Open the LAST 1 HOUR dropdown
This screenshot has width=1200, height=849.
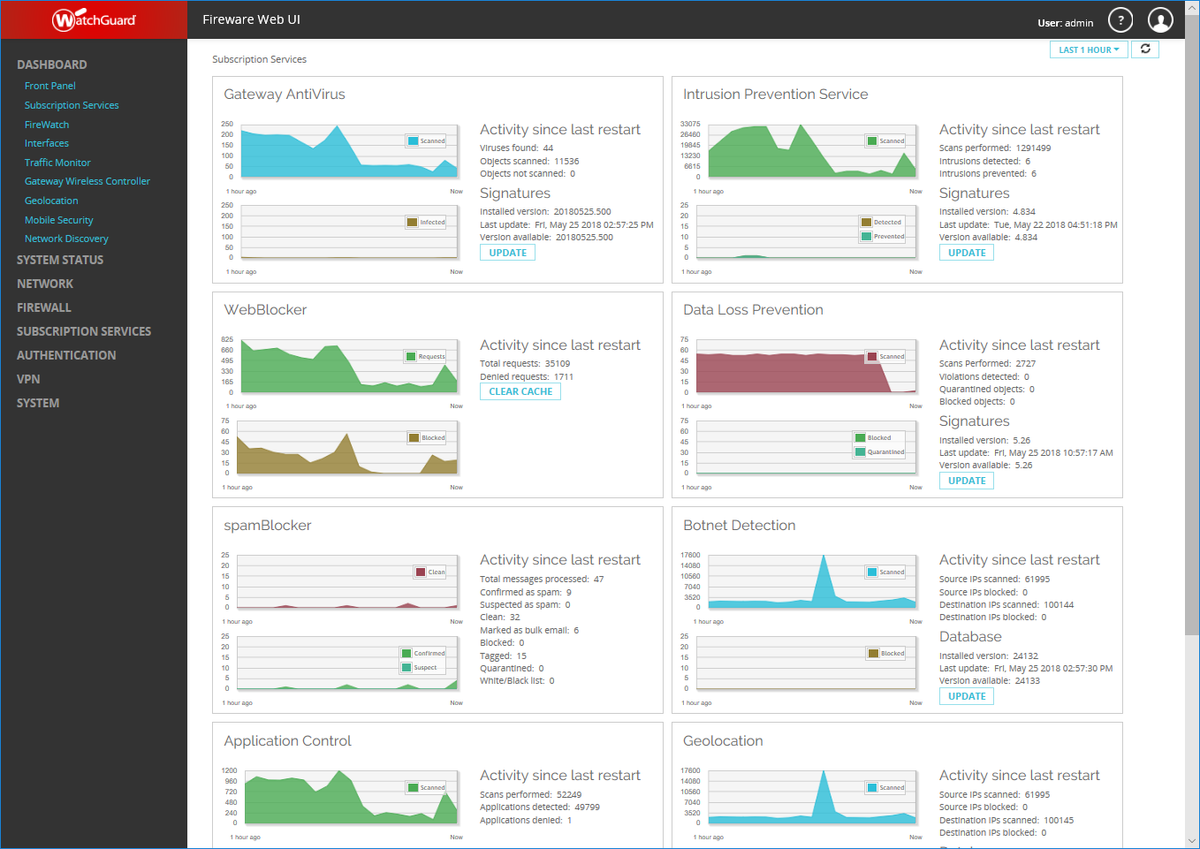coord(1089,49)
